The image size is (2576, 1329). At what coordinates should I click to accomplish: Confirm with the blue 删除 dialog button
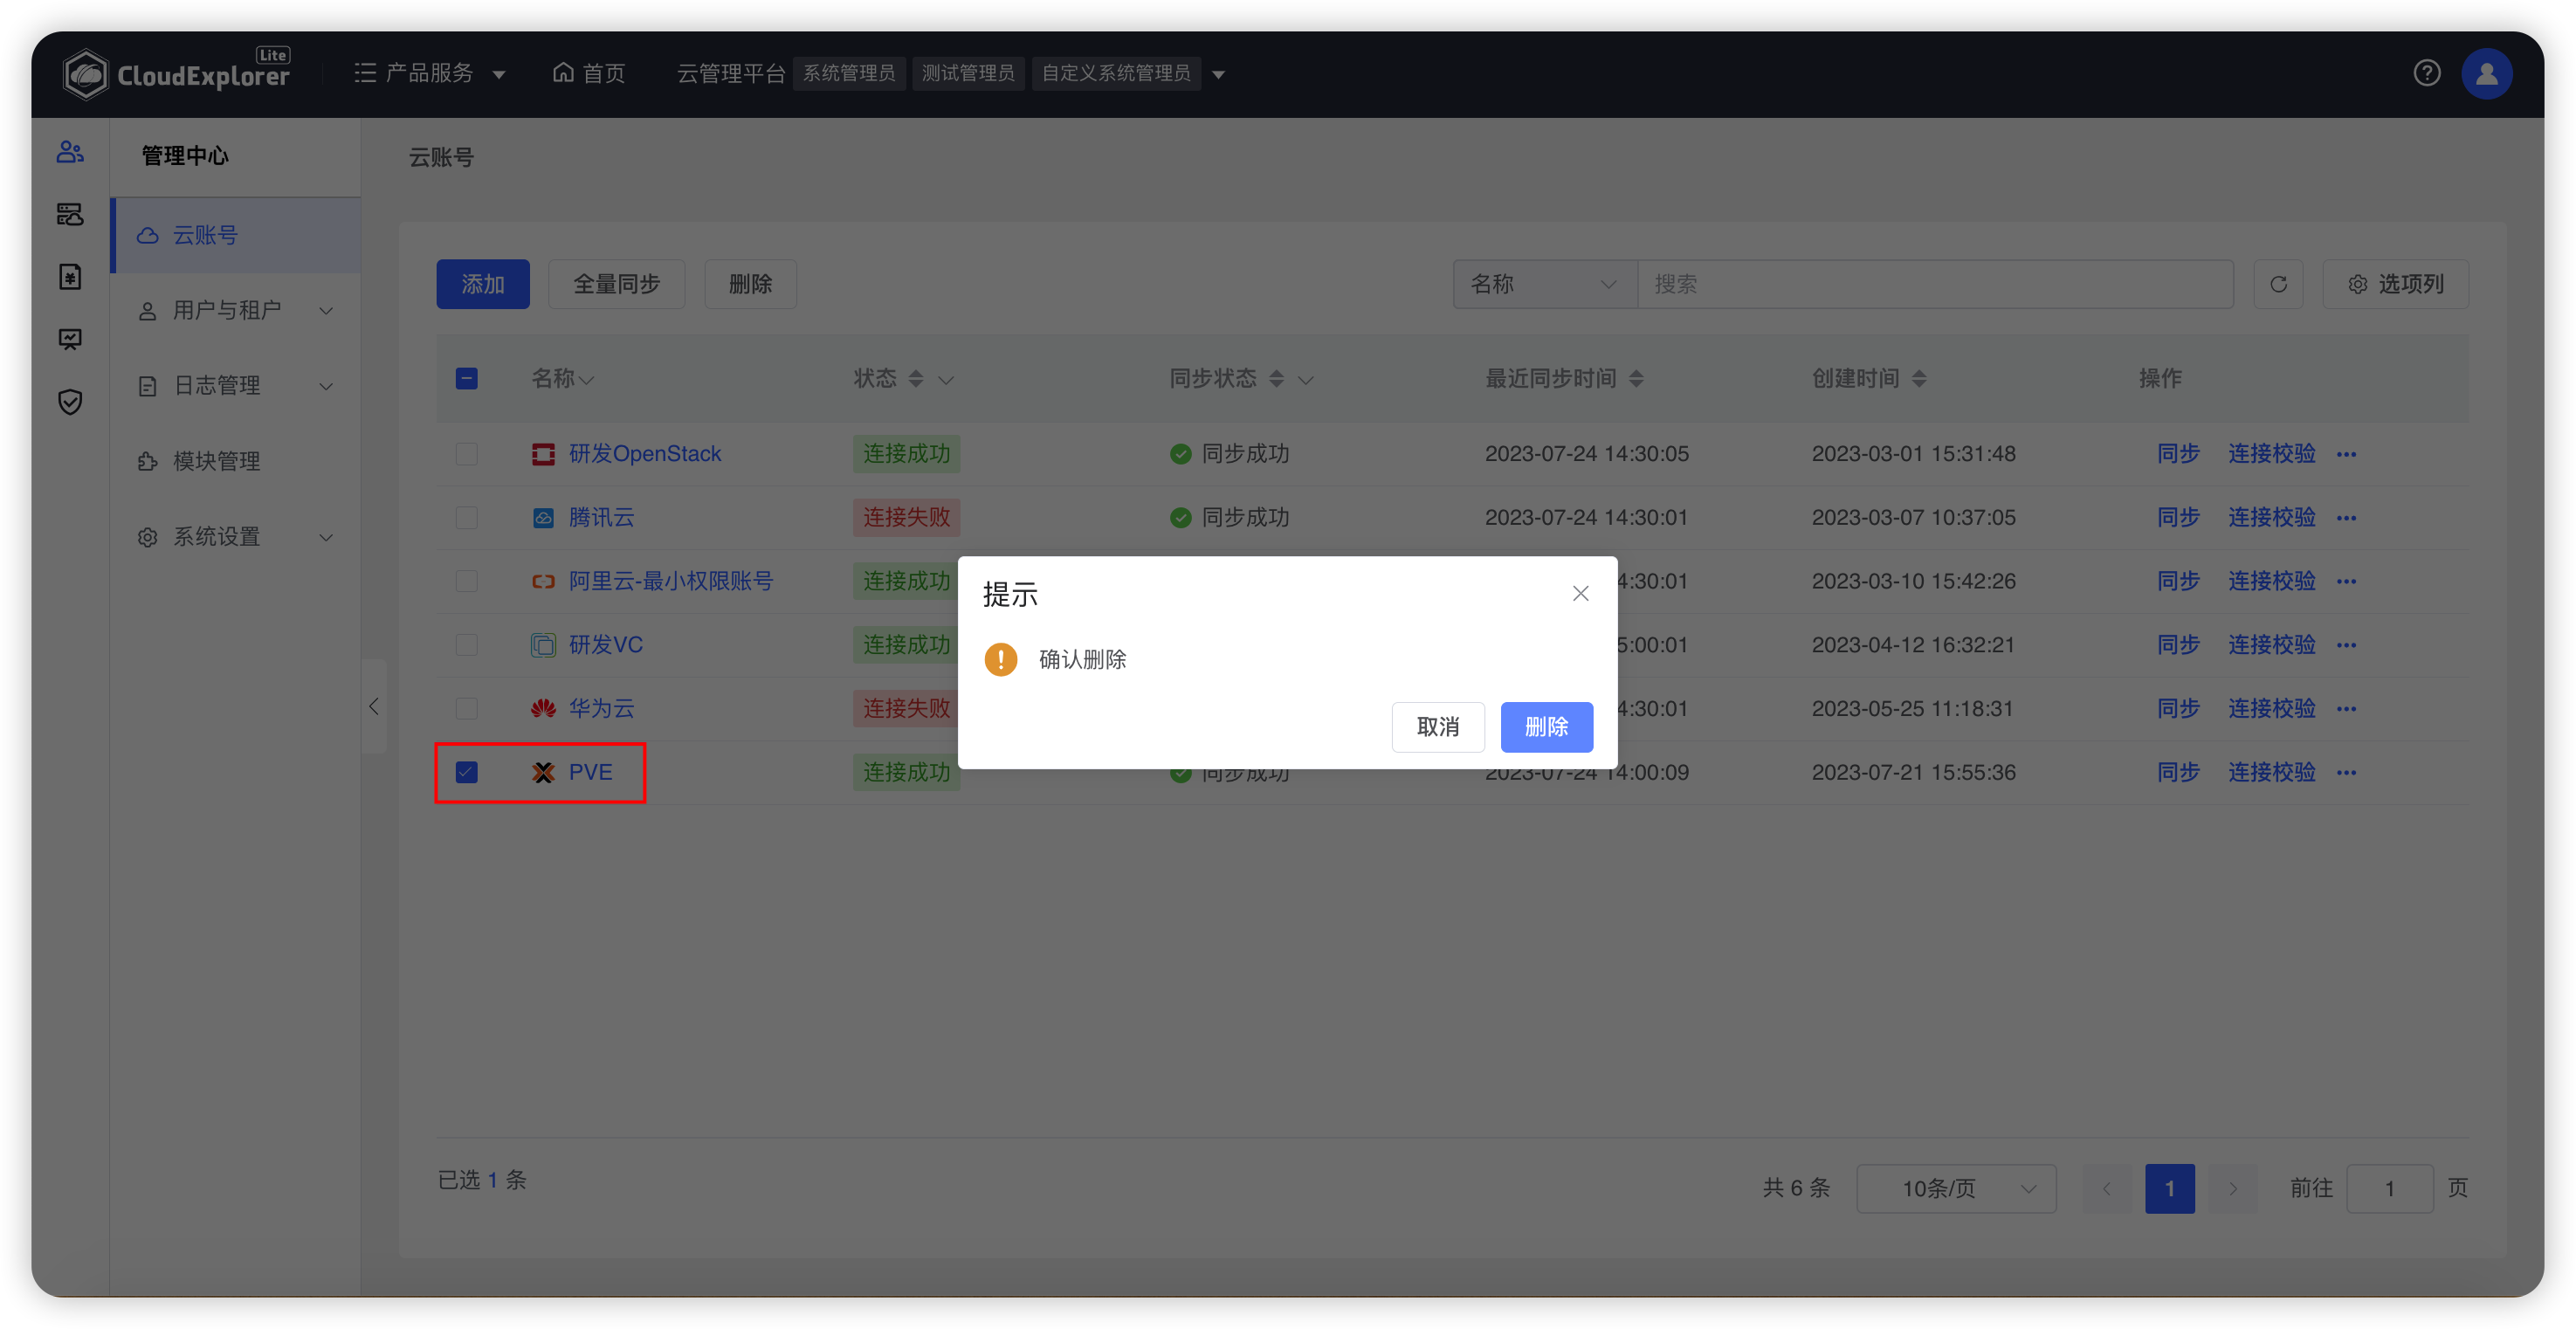point(1546,727)
